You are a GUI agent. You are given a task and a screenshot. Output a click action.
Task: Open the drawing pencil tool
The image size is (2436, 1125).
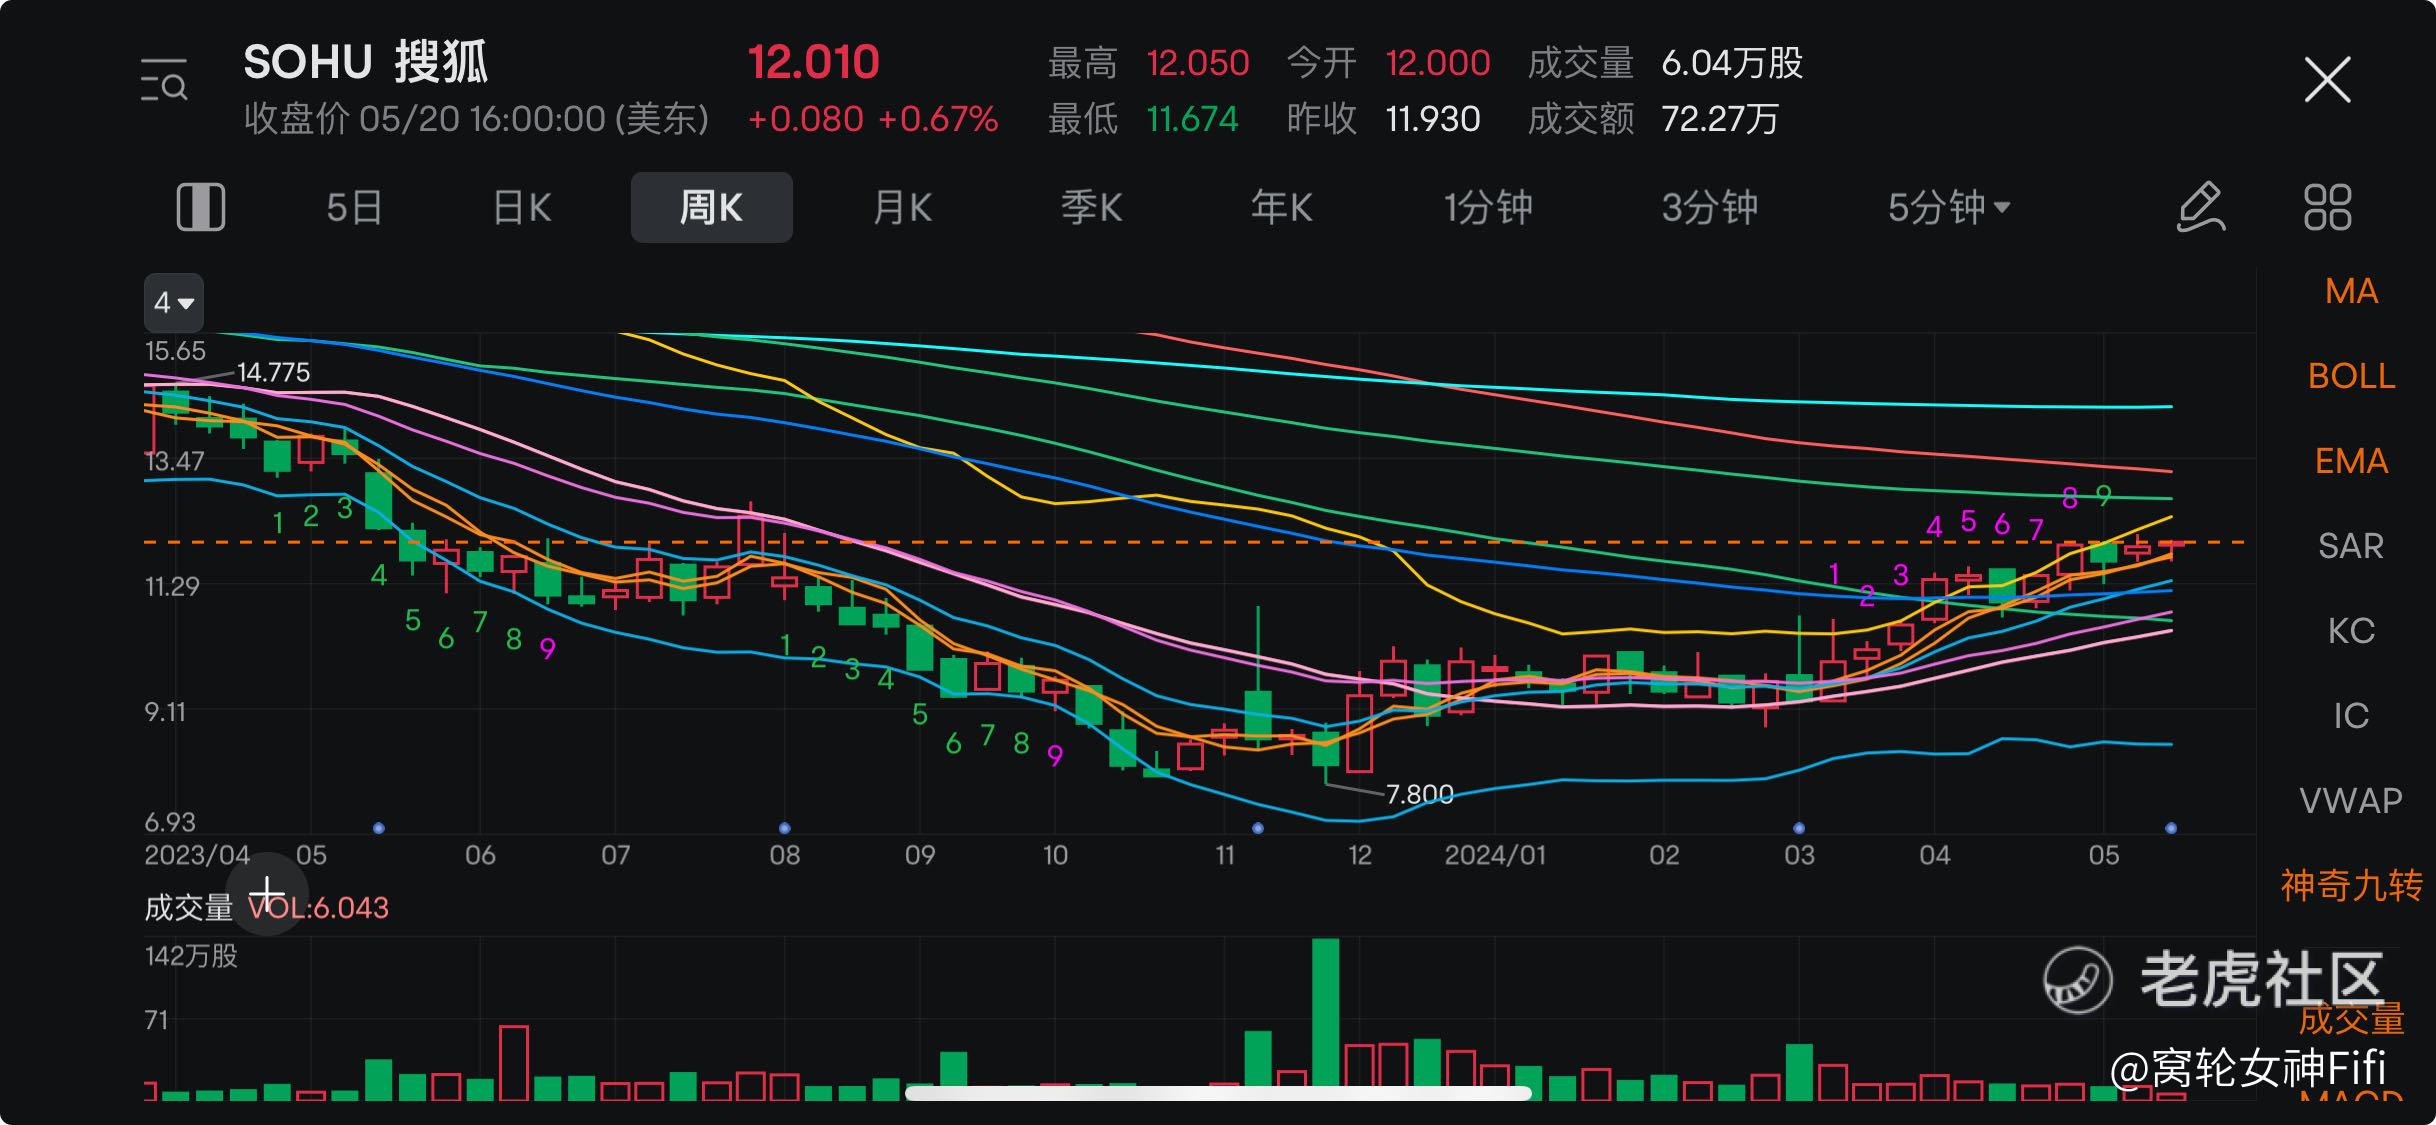[2201, 207]
